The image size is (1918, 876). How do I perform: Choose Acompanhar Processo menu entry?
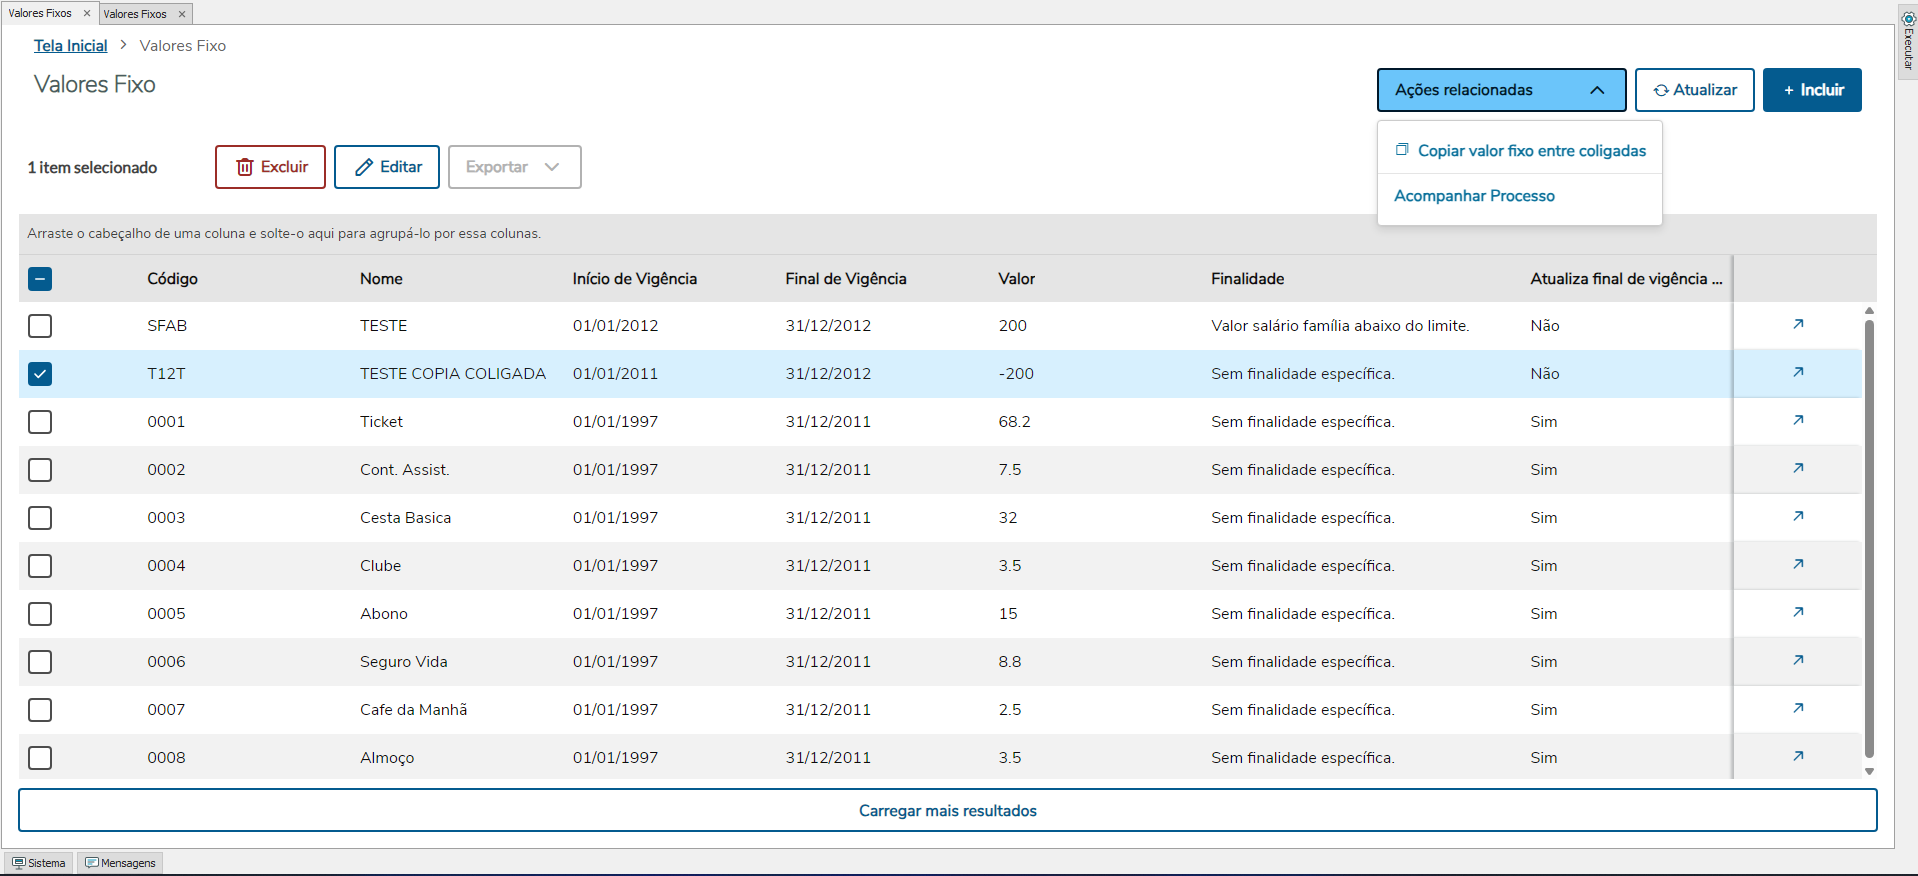(x=1474, y=196)
